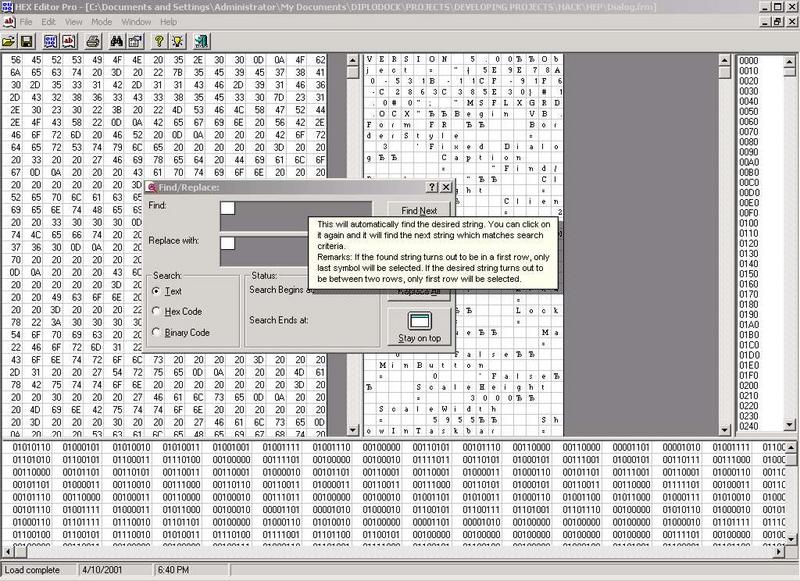Screen dimensions: 800x581
Task: Open Find with the binoculars icon
Action: click(117, 41)
